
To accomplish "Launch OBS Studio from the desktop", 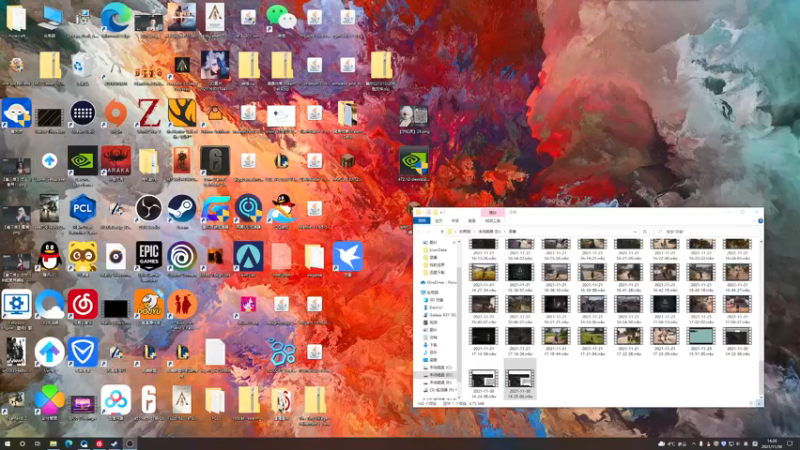I will (x=148, y=208).
